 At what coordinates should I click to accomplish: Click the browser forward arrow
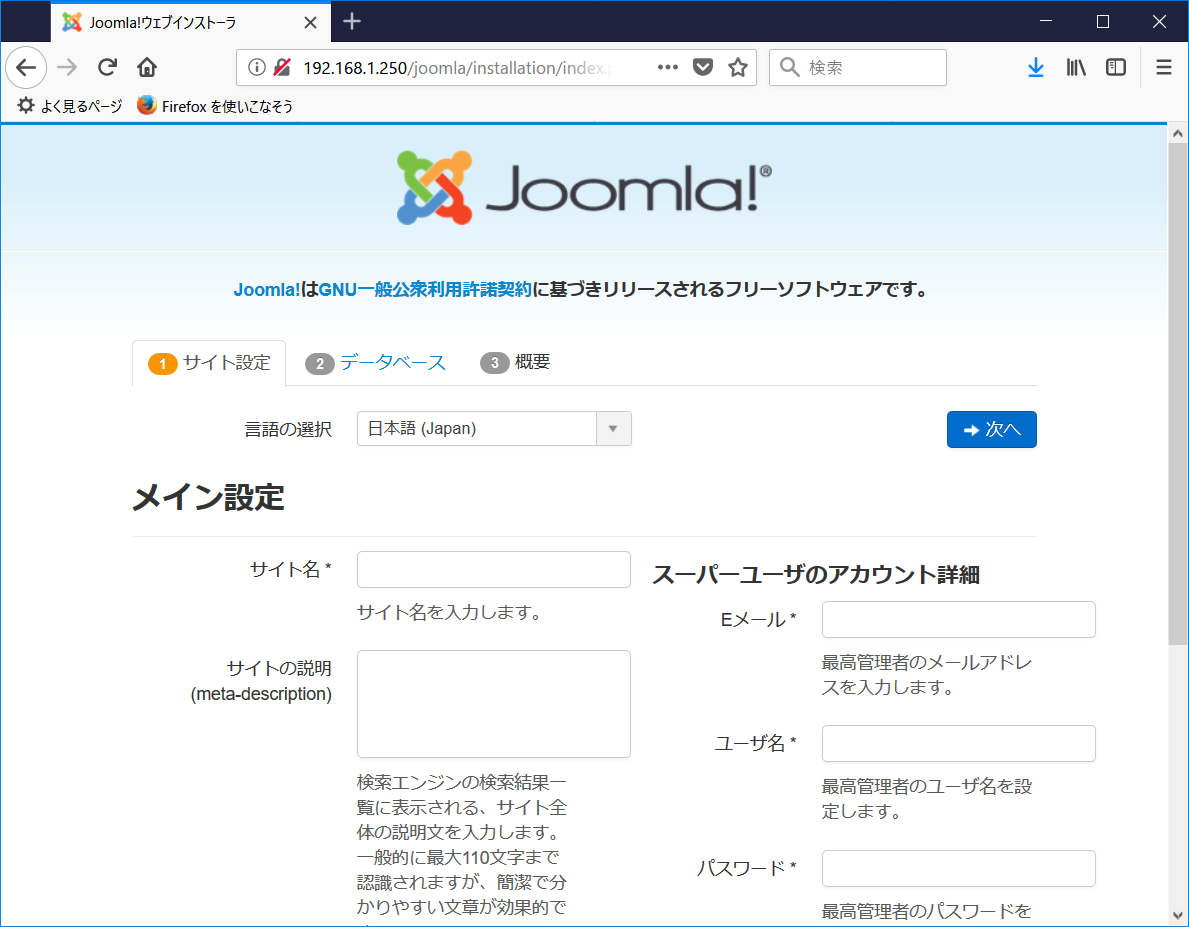(x=67, y=68)
